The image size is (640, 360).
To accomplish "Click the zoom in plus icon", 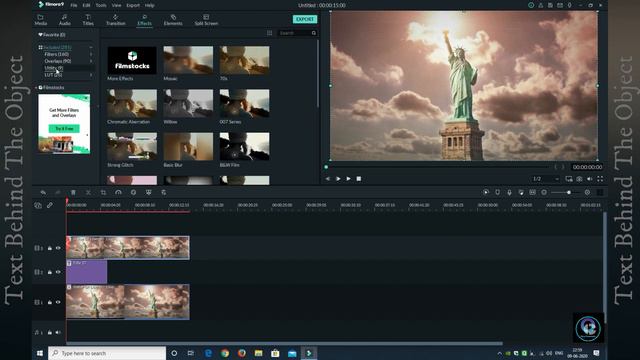I will click(587, 192).
